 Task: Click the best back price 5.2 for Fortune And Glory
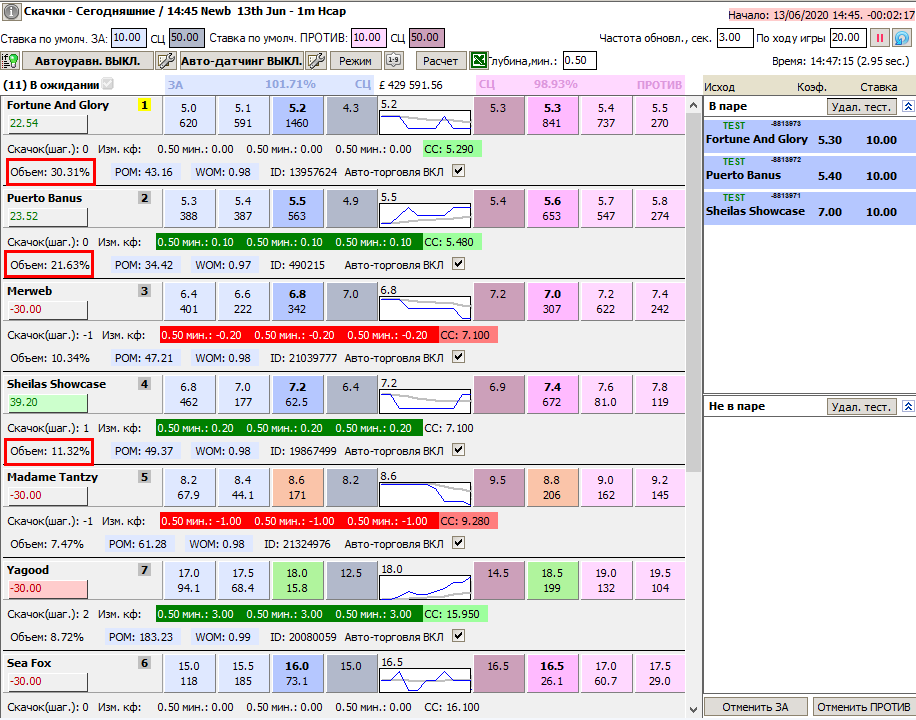click(x=297, y=115)
